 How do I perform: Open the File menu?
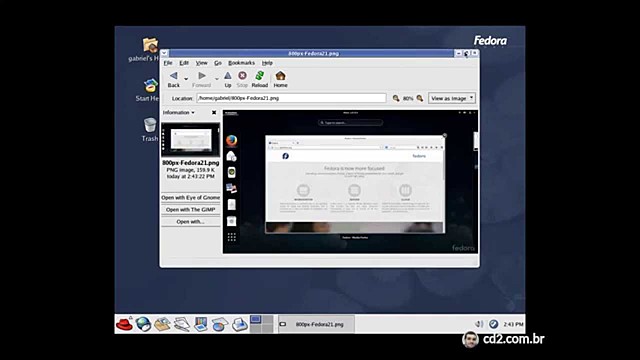(x=168, y=63)
